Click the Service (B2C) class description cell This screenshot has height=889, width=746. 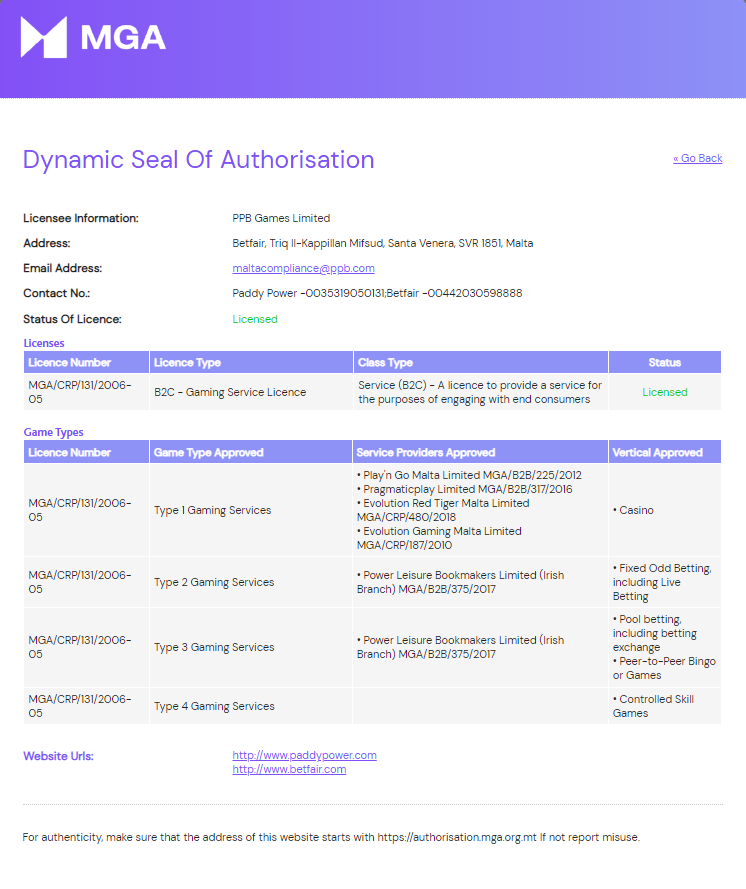480,392
